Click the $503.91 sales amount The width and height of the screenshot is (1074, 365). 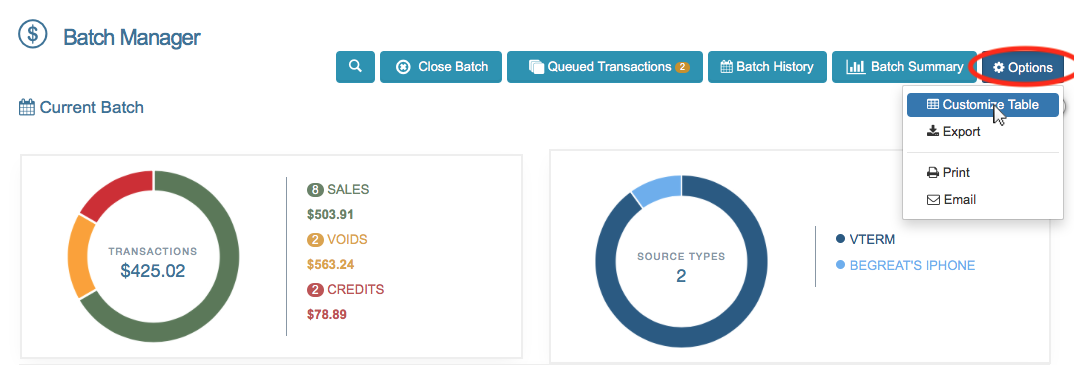coord(330,214)
